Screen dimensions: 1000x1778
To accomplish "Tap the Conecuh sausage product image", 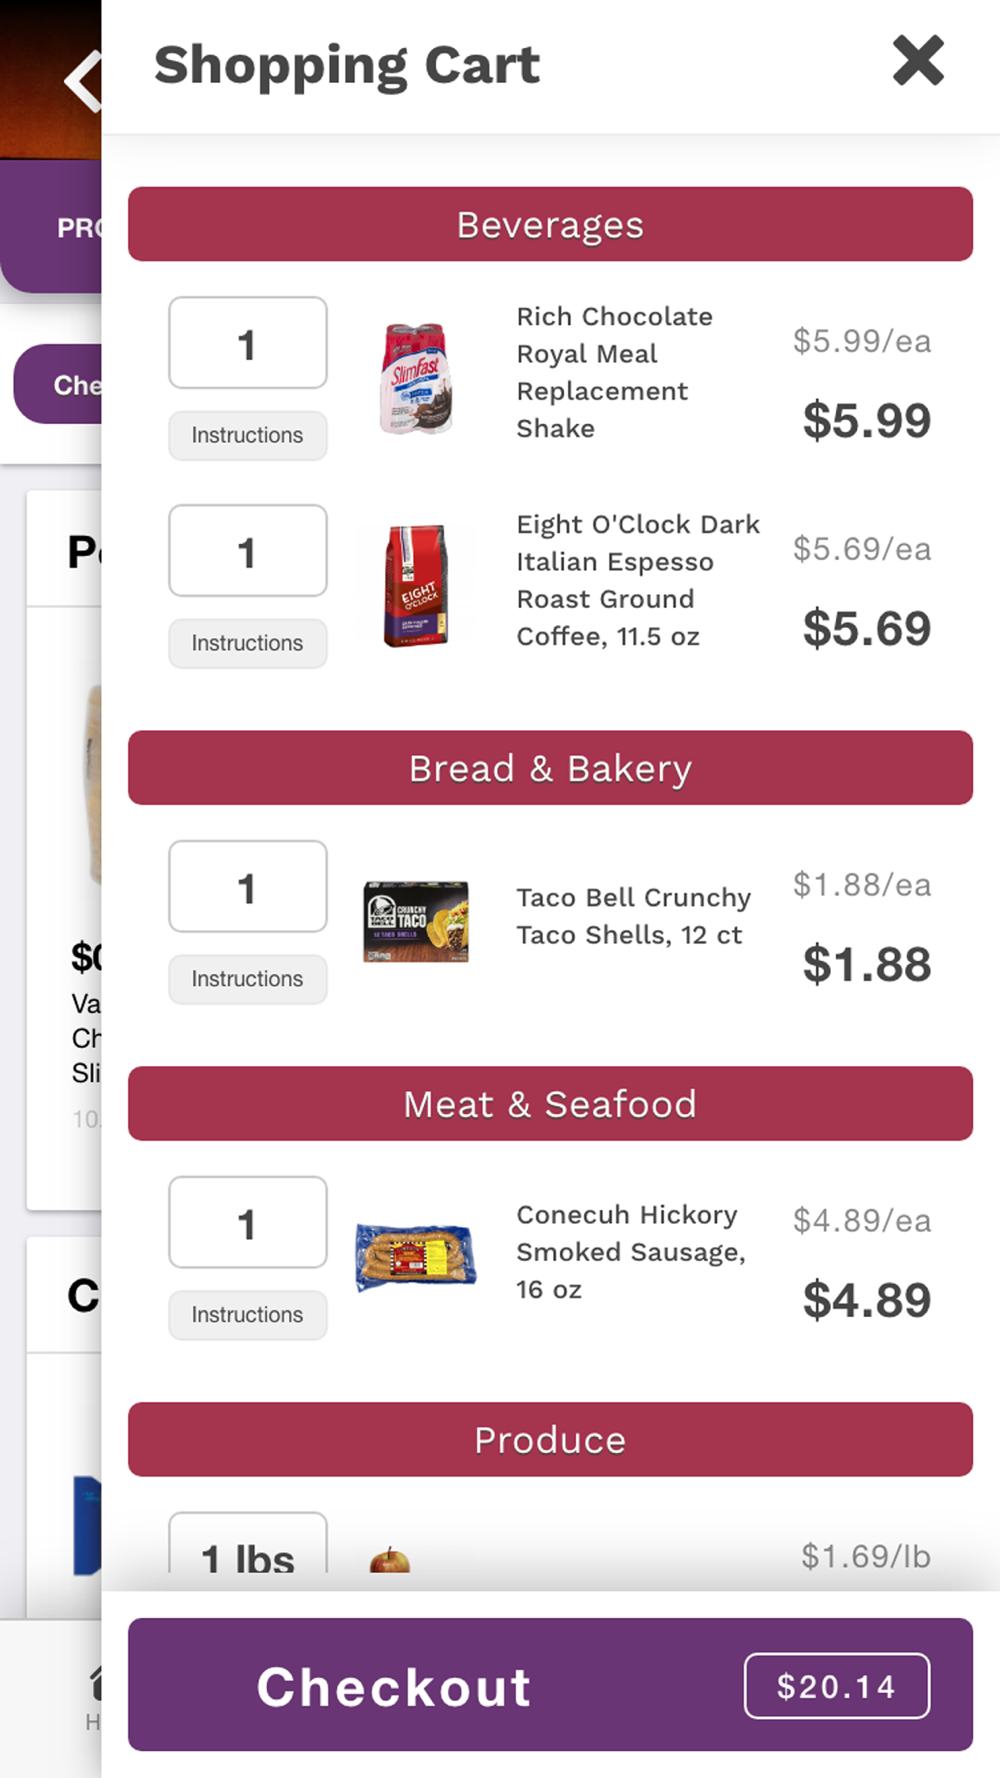I will [416, 1256].
